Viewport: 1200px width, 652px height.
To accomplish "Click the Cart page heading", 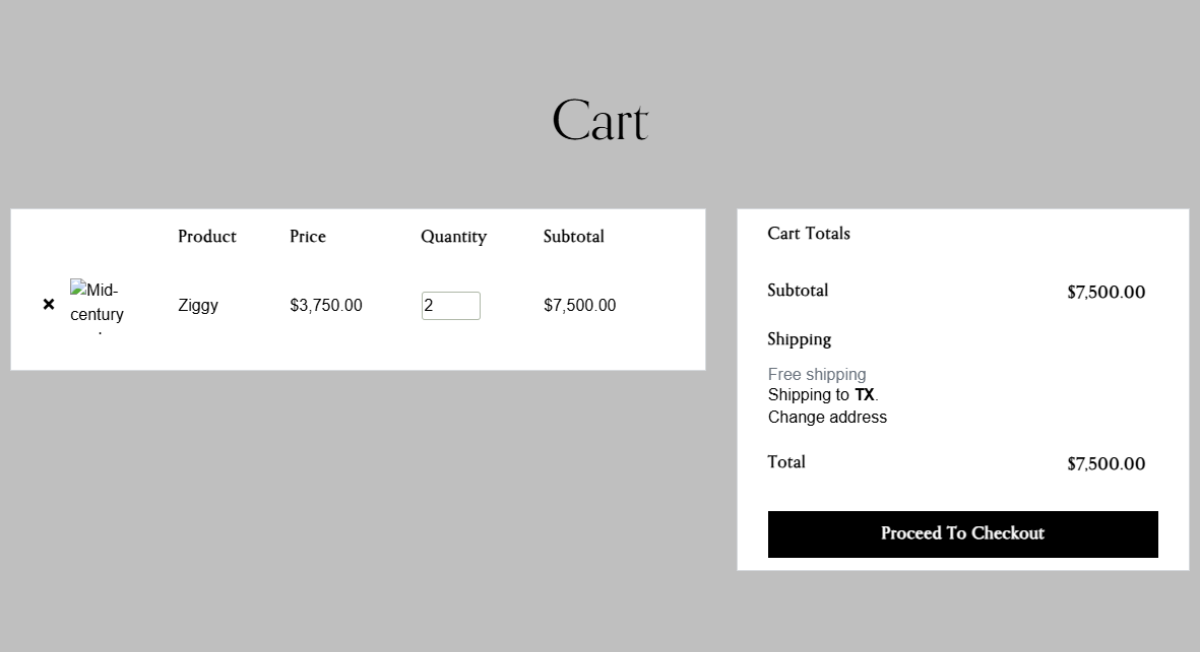I will point(599,121).
